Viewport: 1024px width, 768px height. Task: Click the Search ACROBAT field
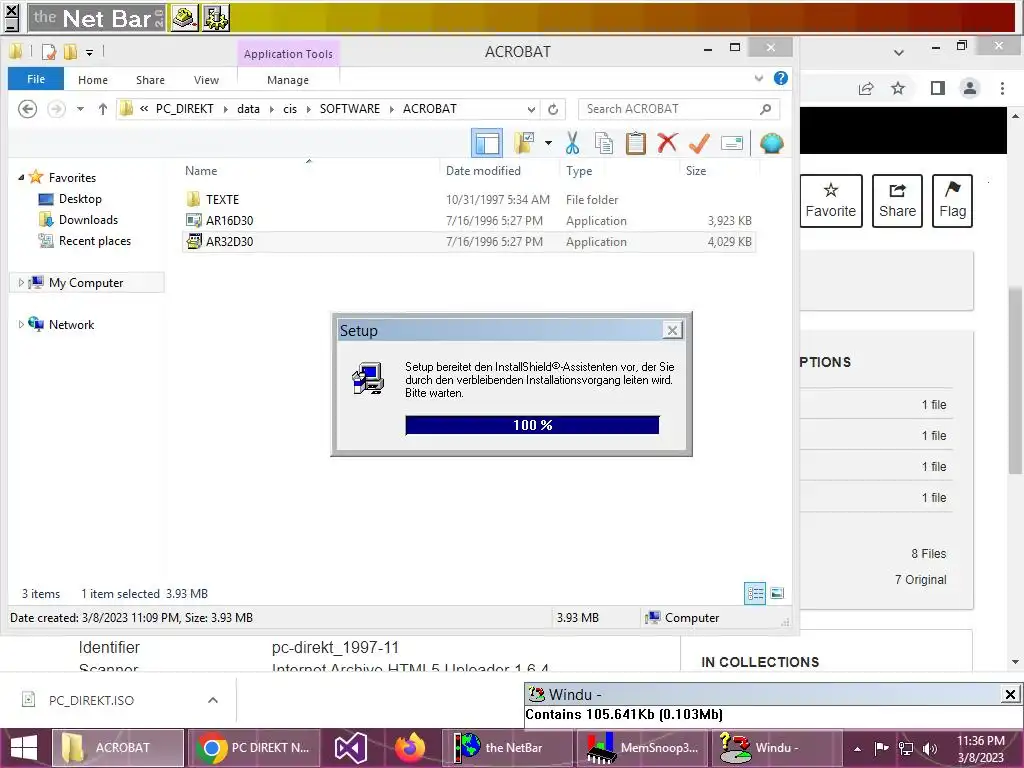tap(679, 109)
